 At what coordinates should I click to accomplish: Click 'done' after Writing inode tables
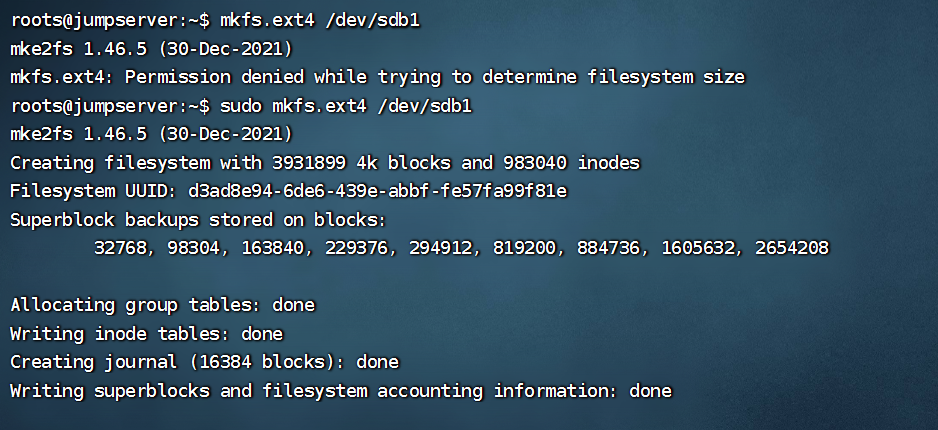[x=262, y=334]
